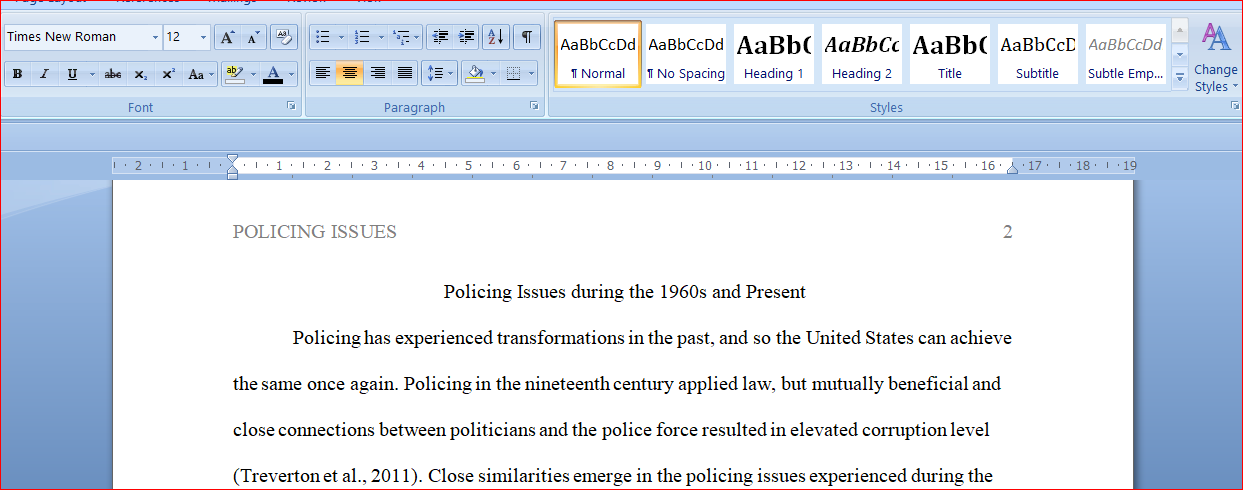Click the Shrink Font icon
The height and width of the screenshot is (490, 1243).
click(254, 37)
